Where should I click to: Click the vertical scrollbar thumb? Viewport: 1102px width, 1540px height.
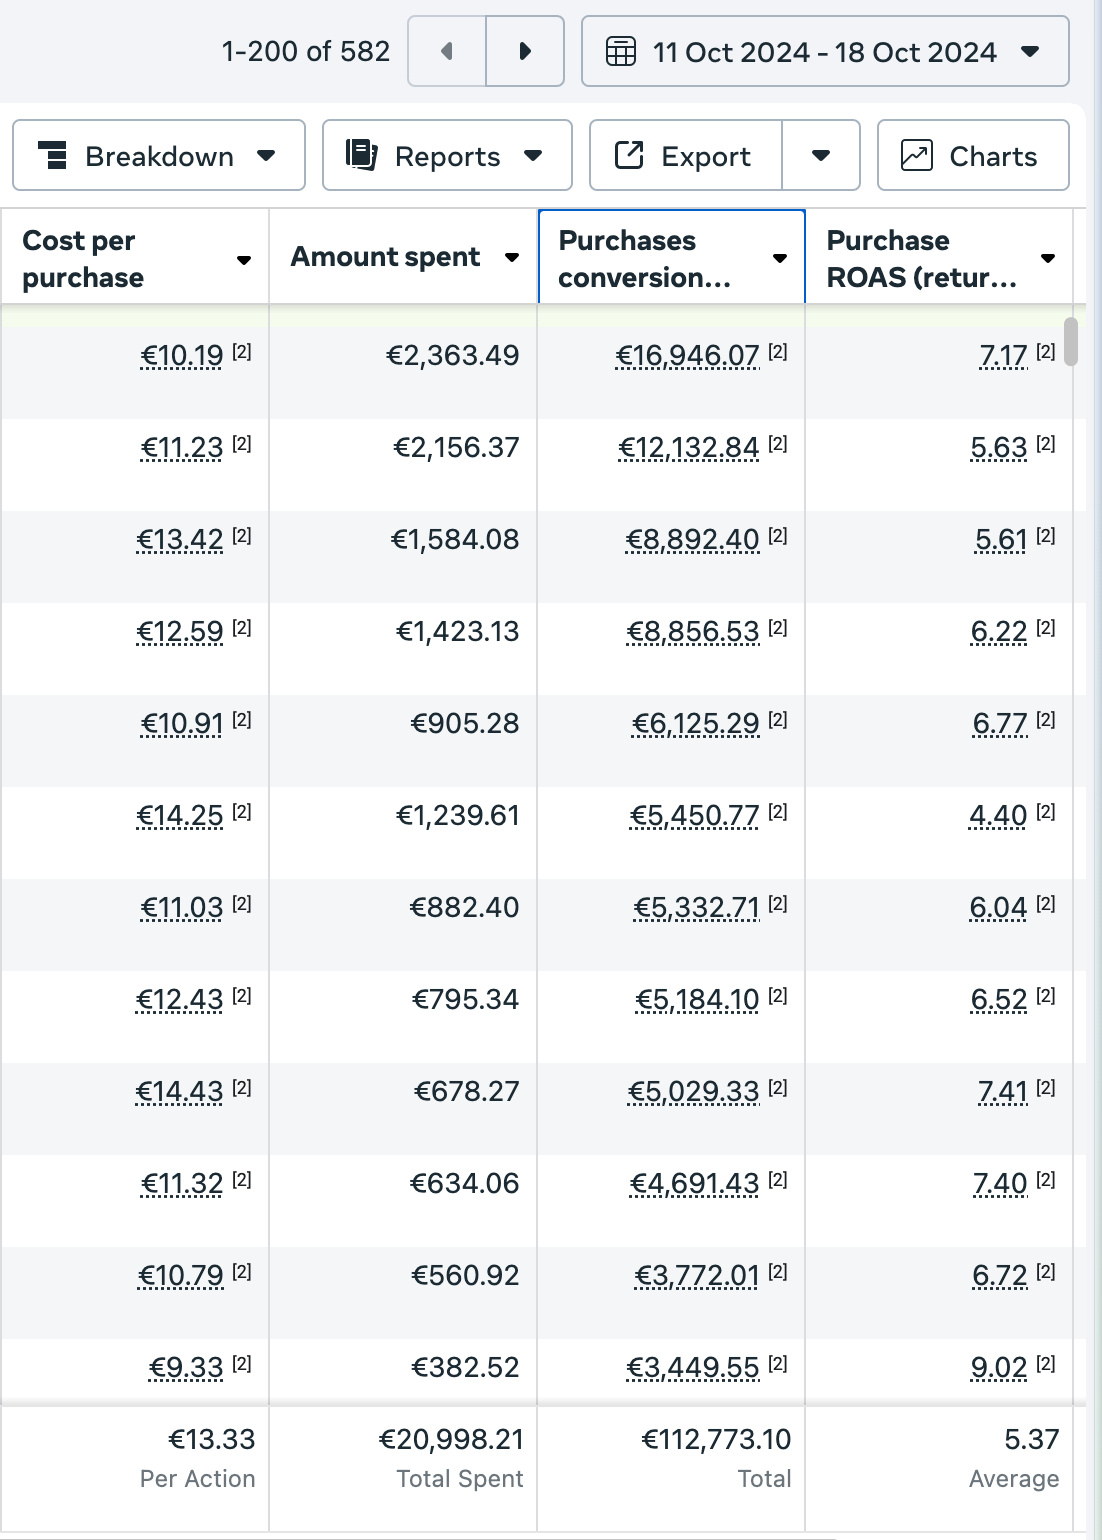click(x=1071, y=342)
